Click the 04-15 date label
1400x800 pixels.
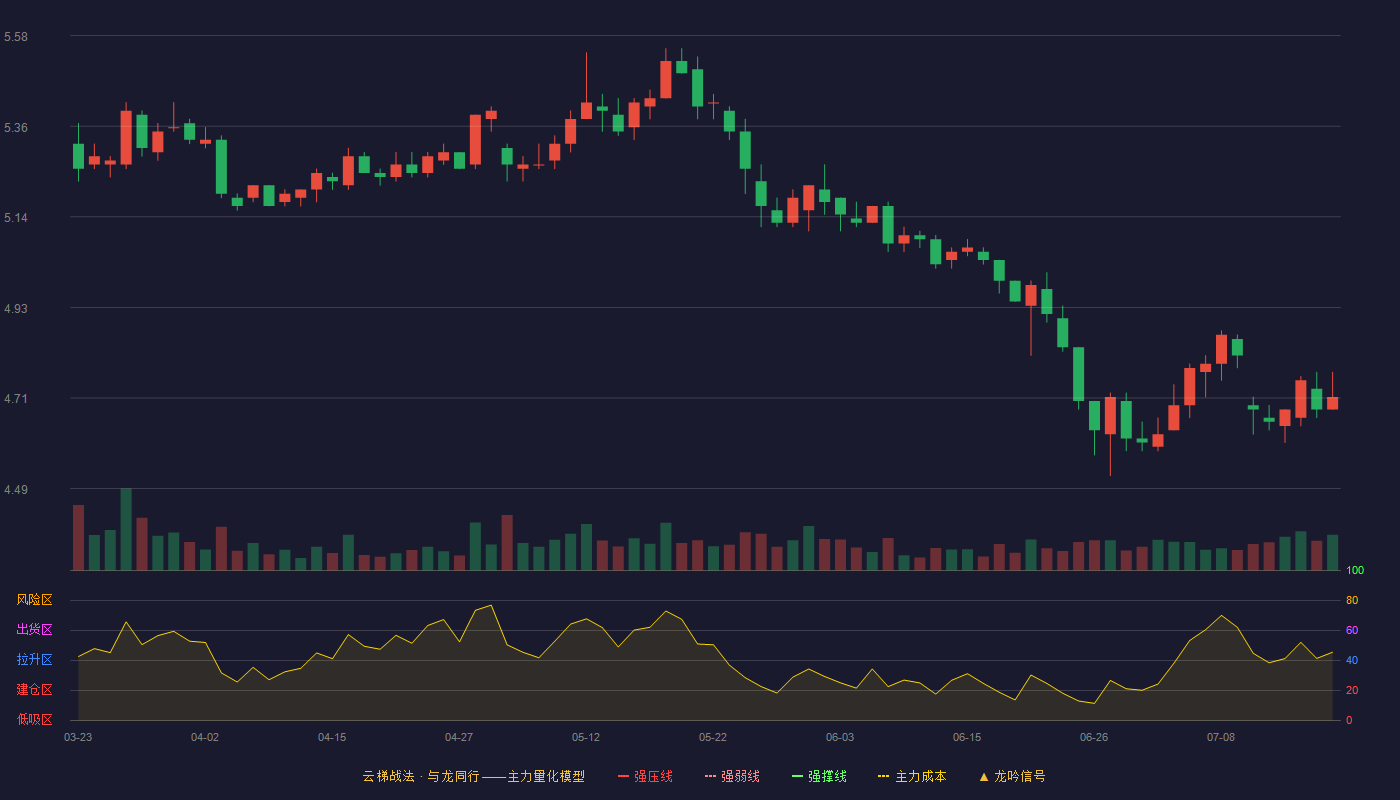click(332, 737)
